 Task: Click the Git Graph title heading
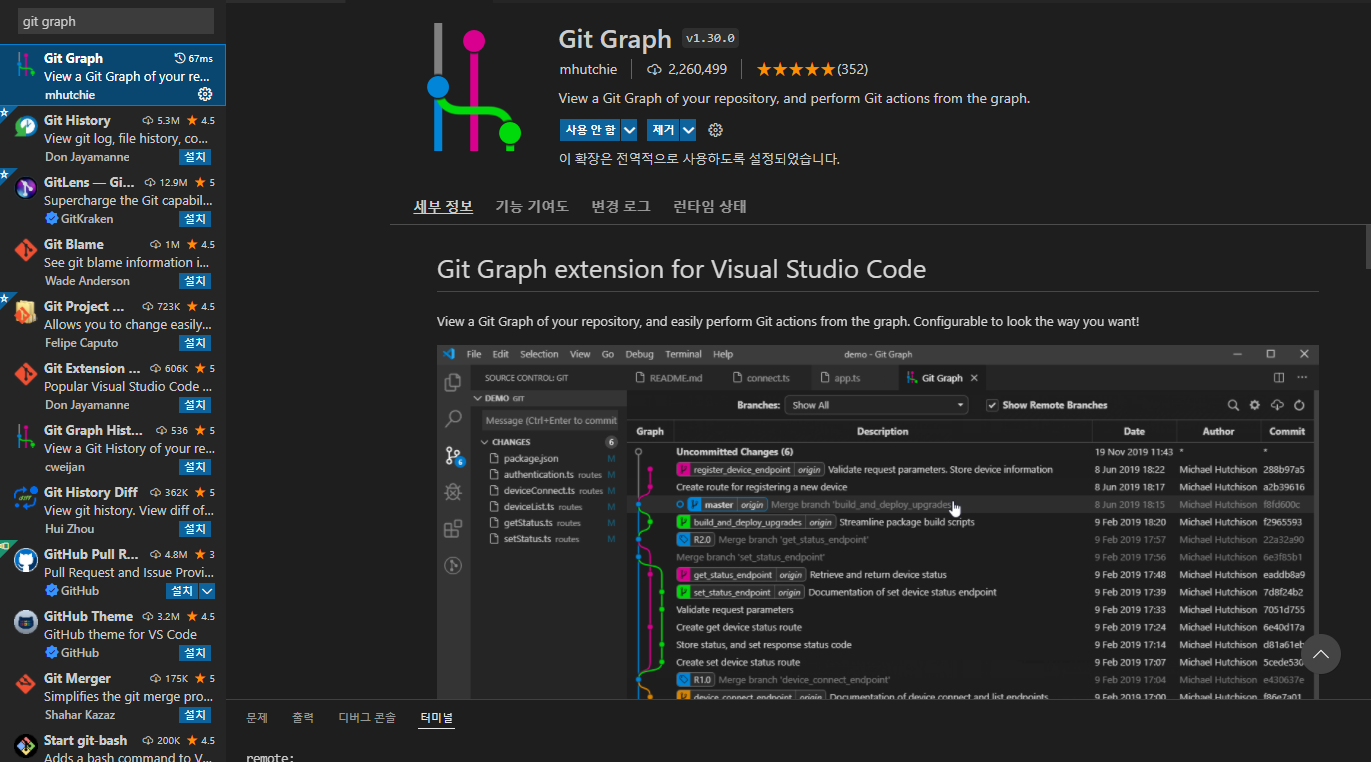(x=615, y=39)
